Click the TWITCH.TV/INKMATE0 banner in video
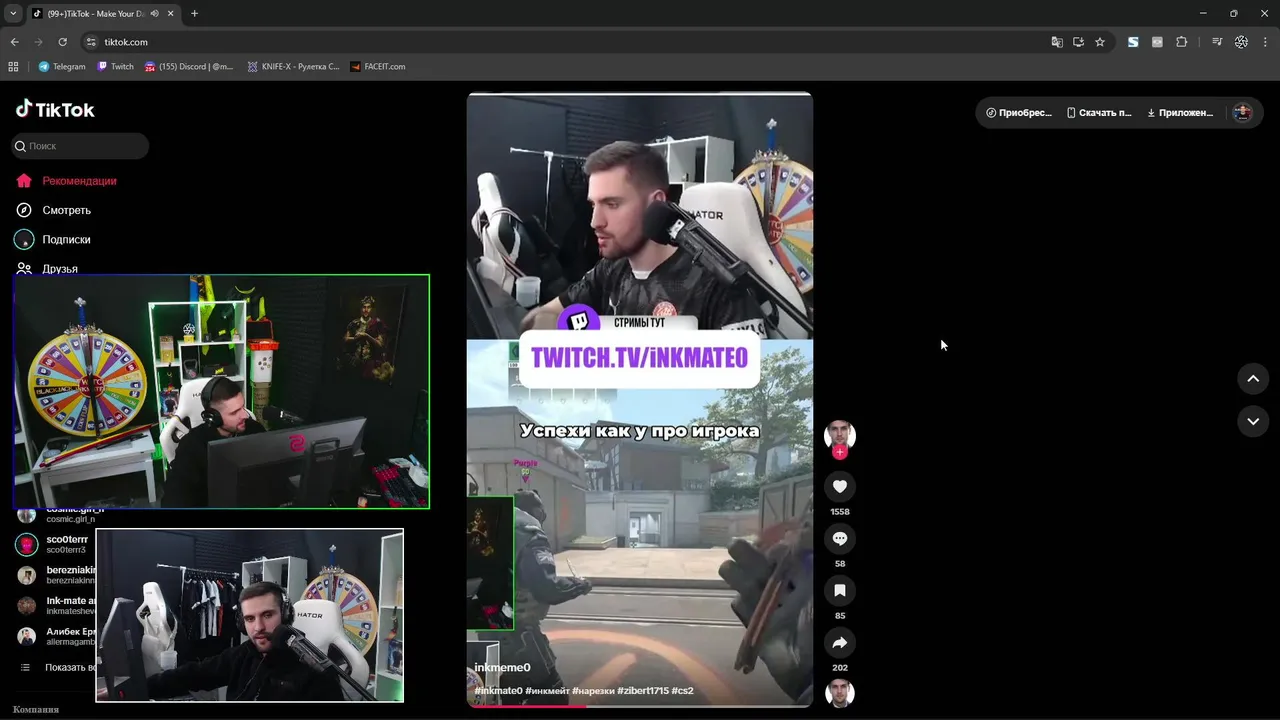The width and height of the screenshot is (1280, 720). (x=639, y=358)
